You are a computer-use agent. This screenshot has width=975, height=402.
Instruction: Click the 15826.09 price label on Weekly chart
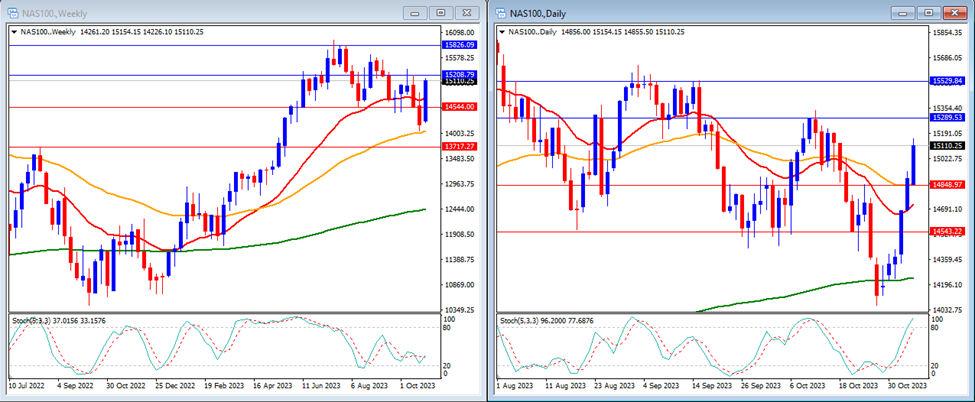458,45
